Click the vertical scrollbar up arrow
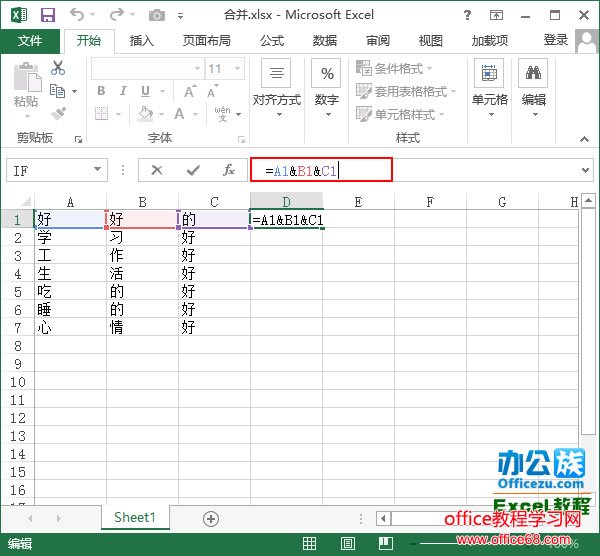 click(589, 201)
